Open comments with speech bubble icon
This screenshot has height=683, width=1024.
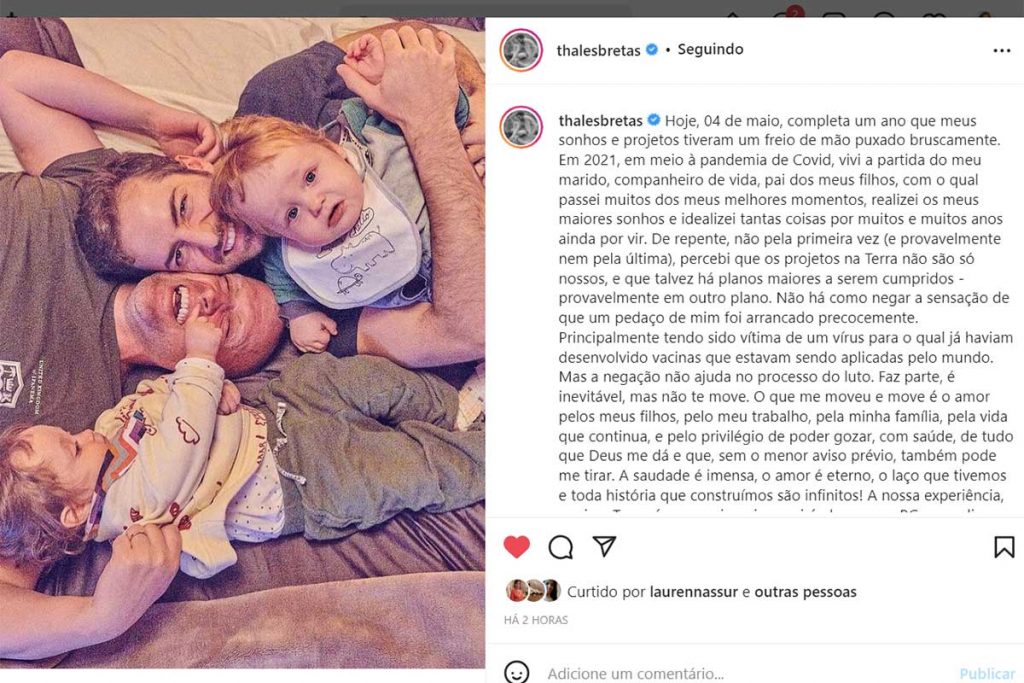click(560, 547)
